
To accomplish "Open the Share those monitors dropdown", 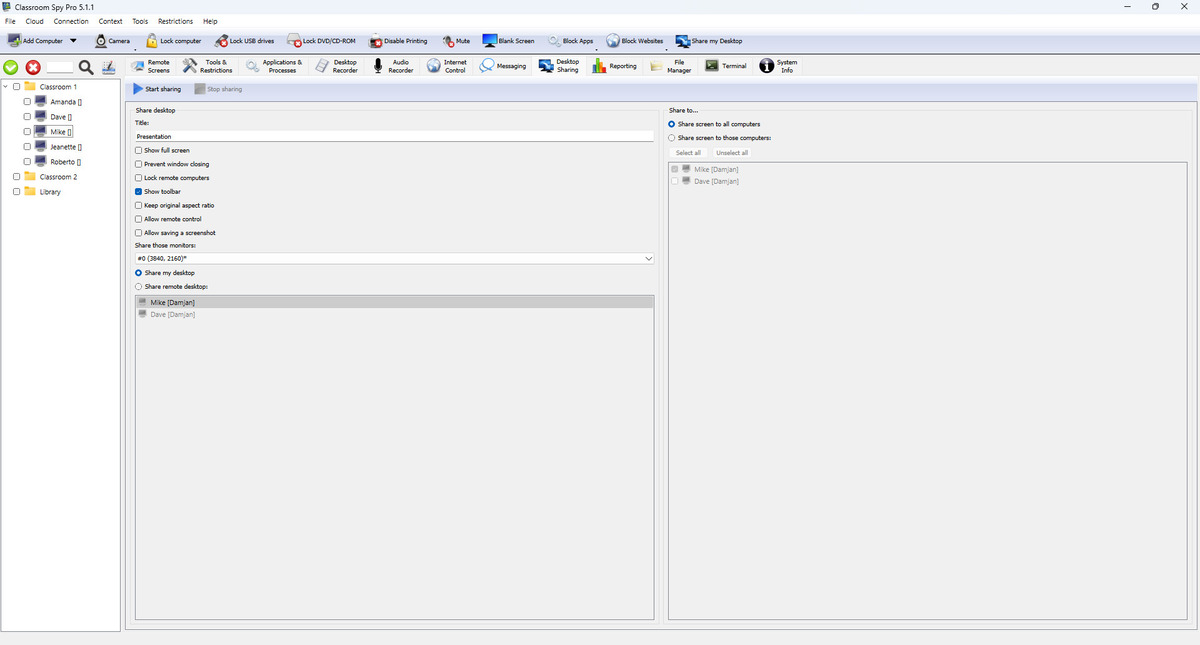I will point(648,259).
